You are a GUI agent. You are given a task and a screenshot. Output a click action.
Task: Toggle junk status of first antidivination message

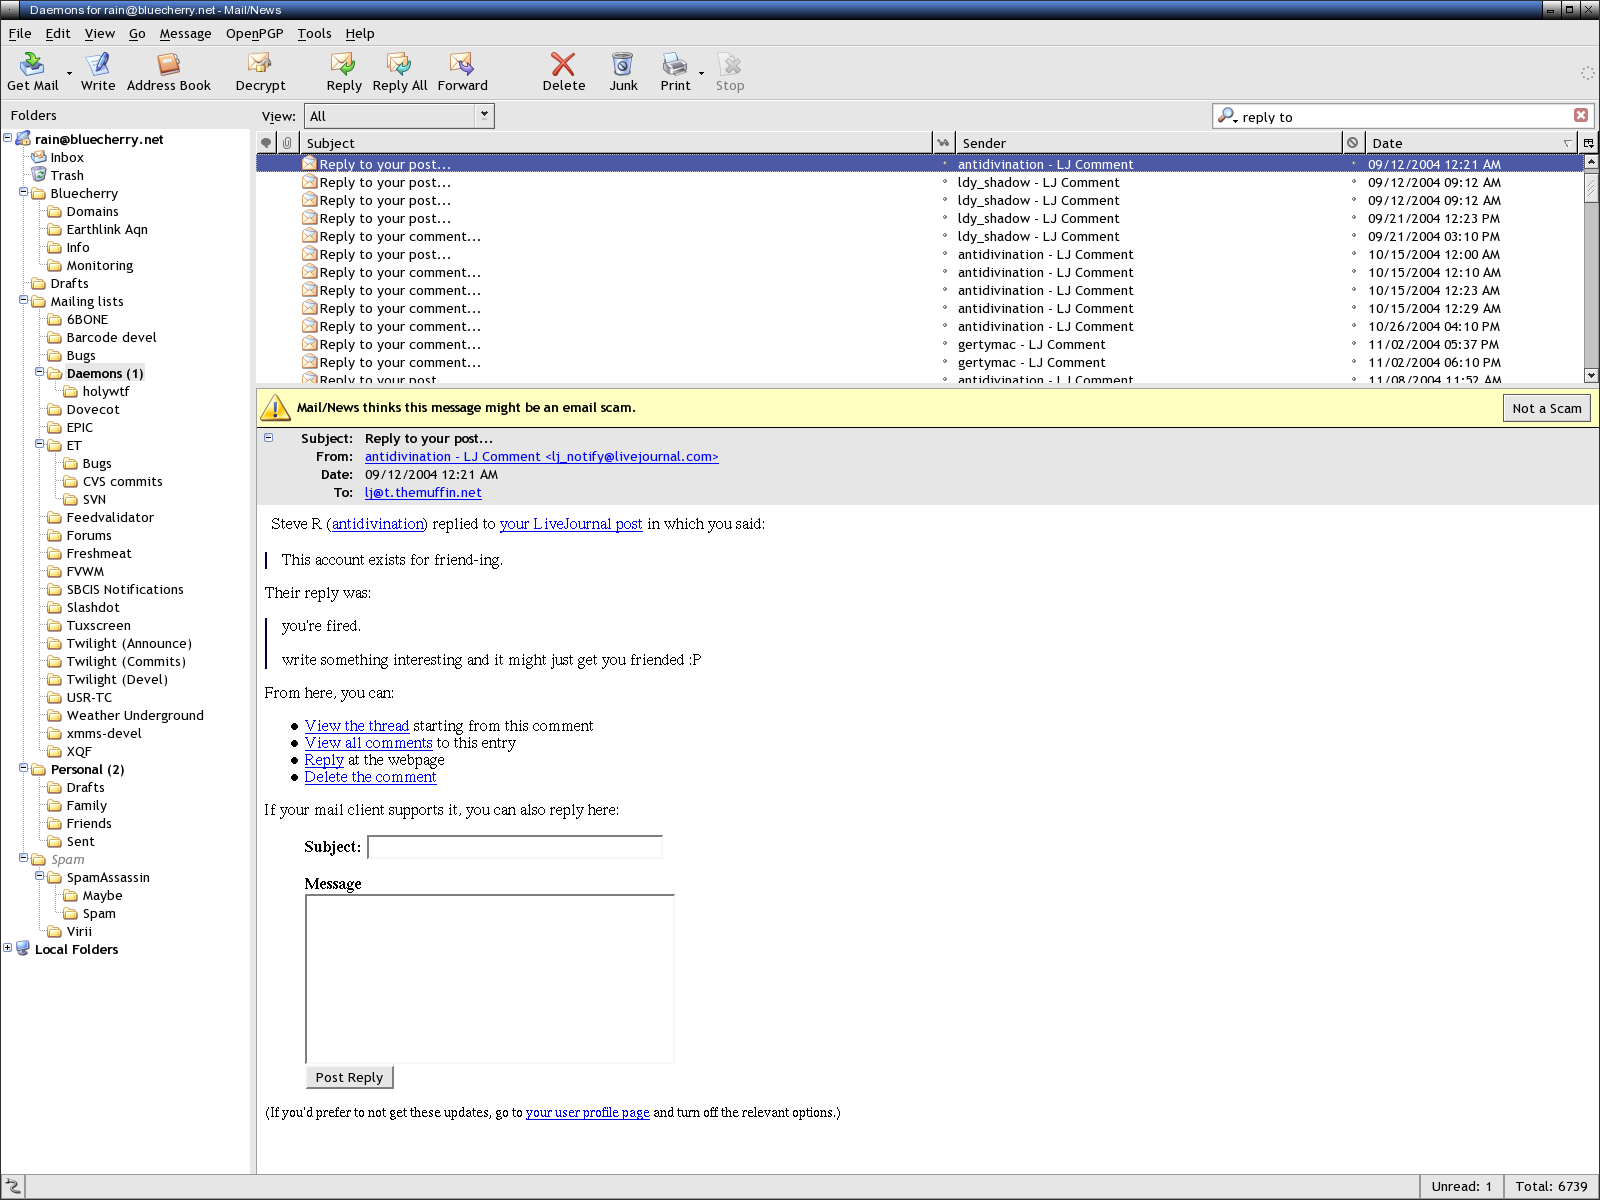[1354, 164]
